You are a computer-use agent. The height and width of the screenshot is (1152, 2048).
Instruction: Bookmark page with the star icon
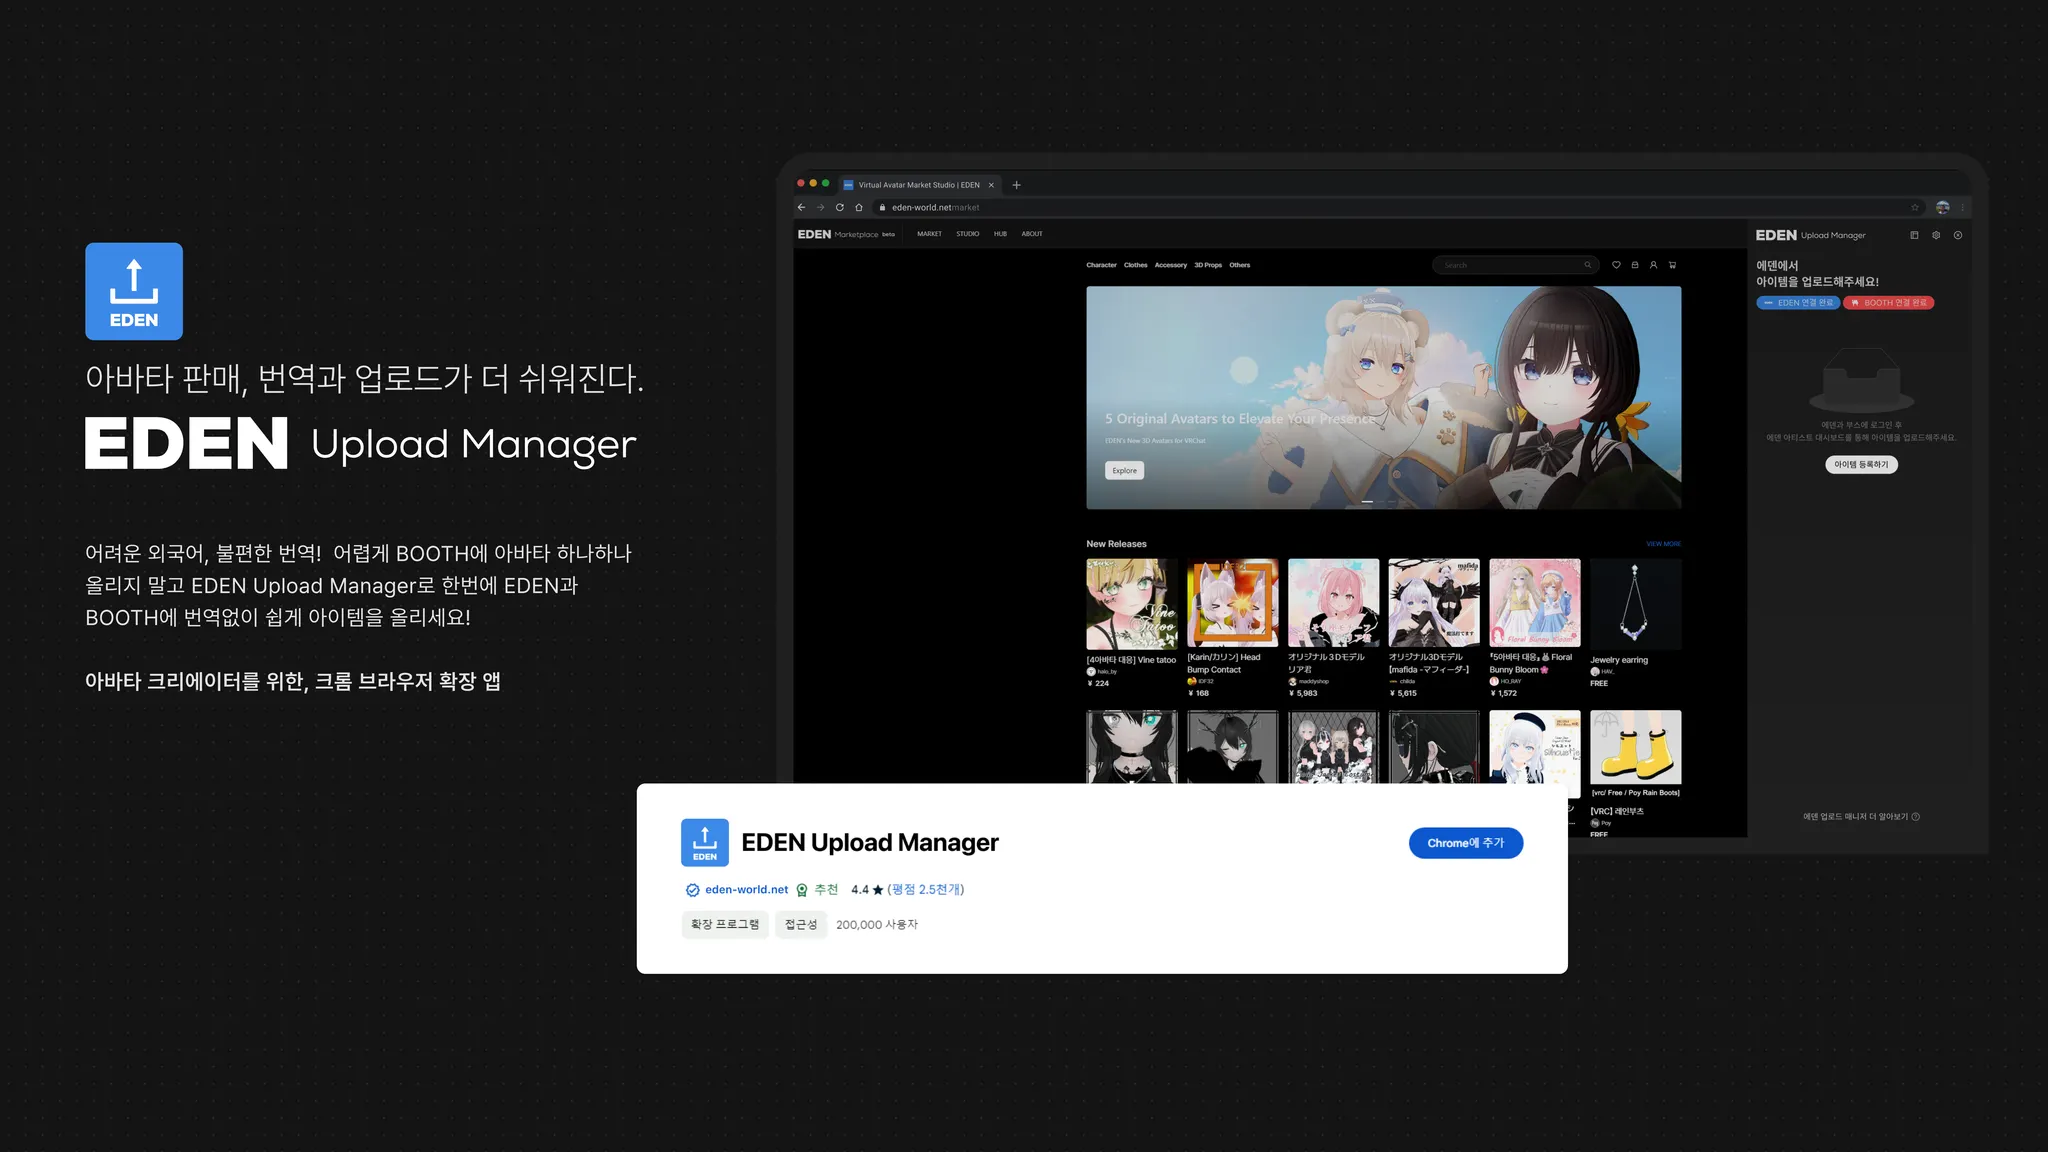[1915, 208]
